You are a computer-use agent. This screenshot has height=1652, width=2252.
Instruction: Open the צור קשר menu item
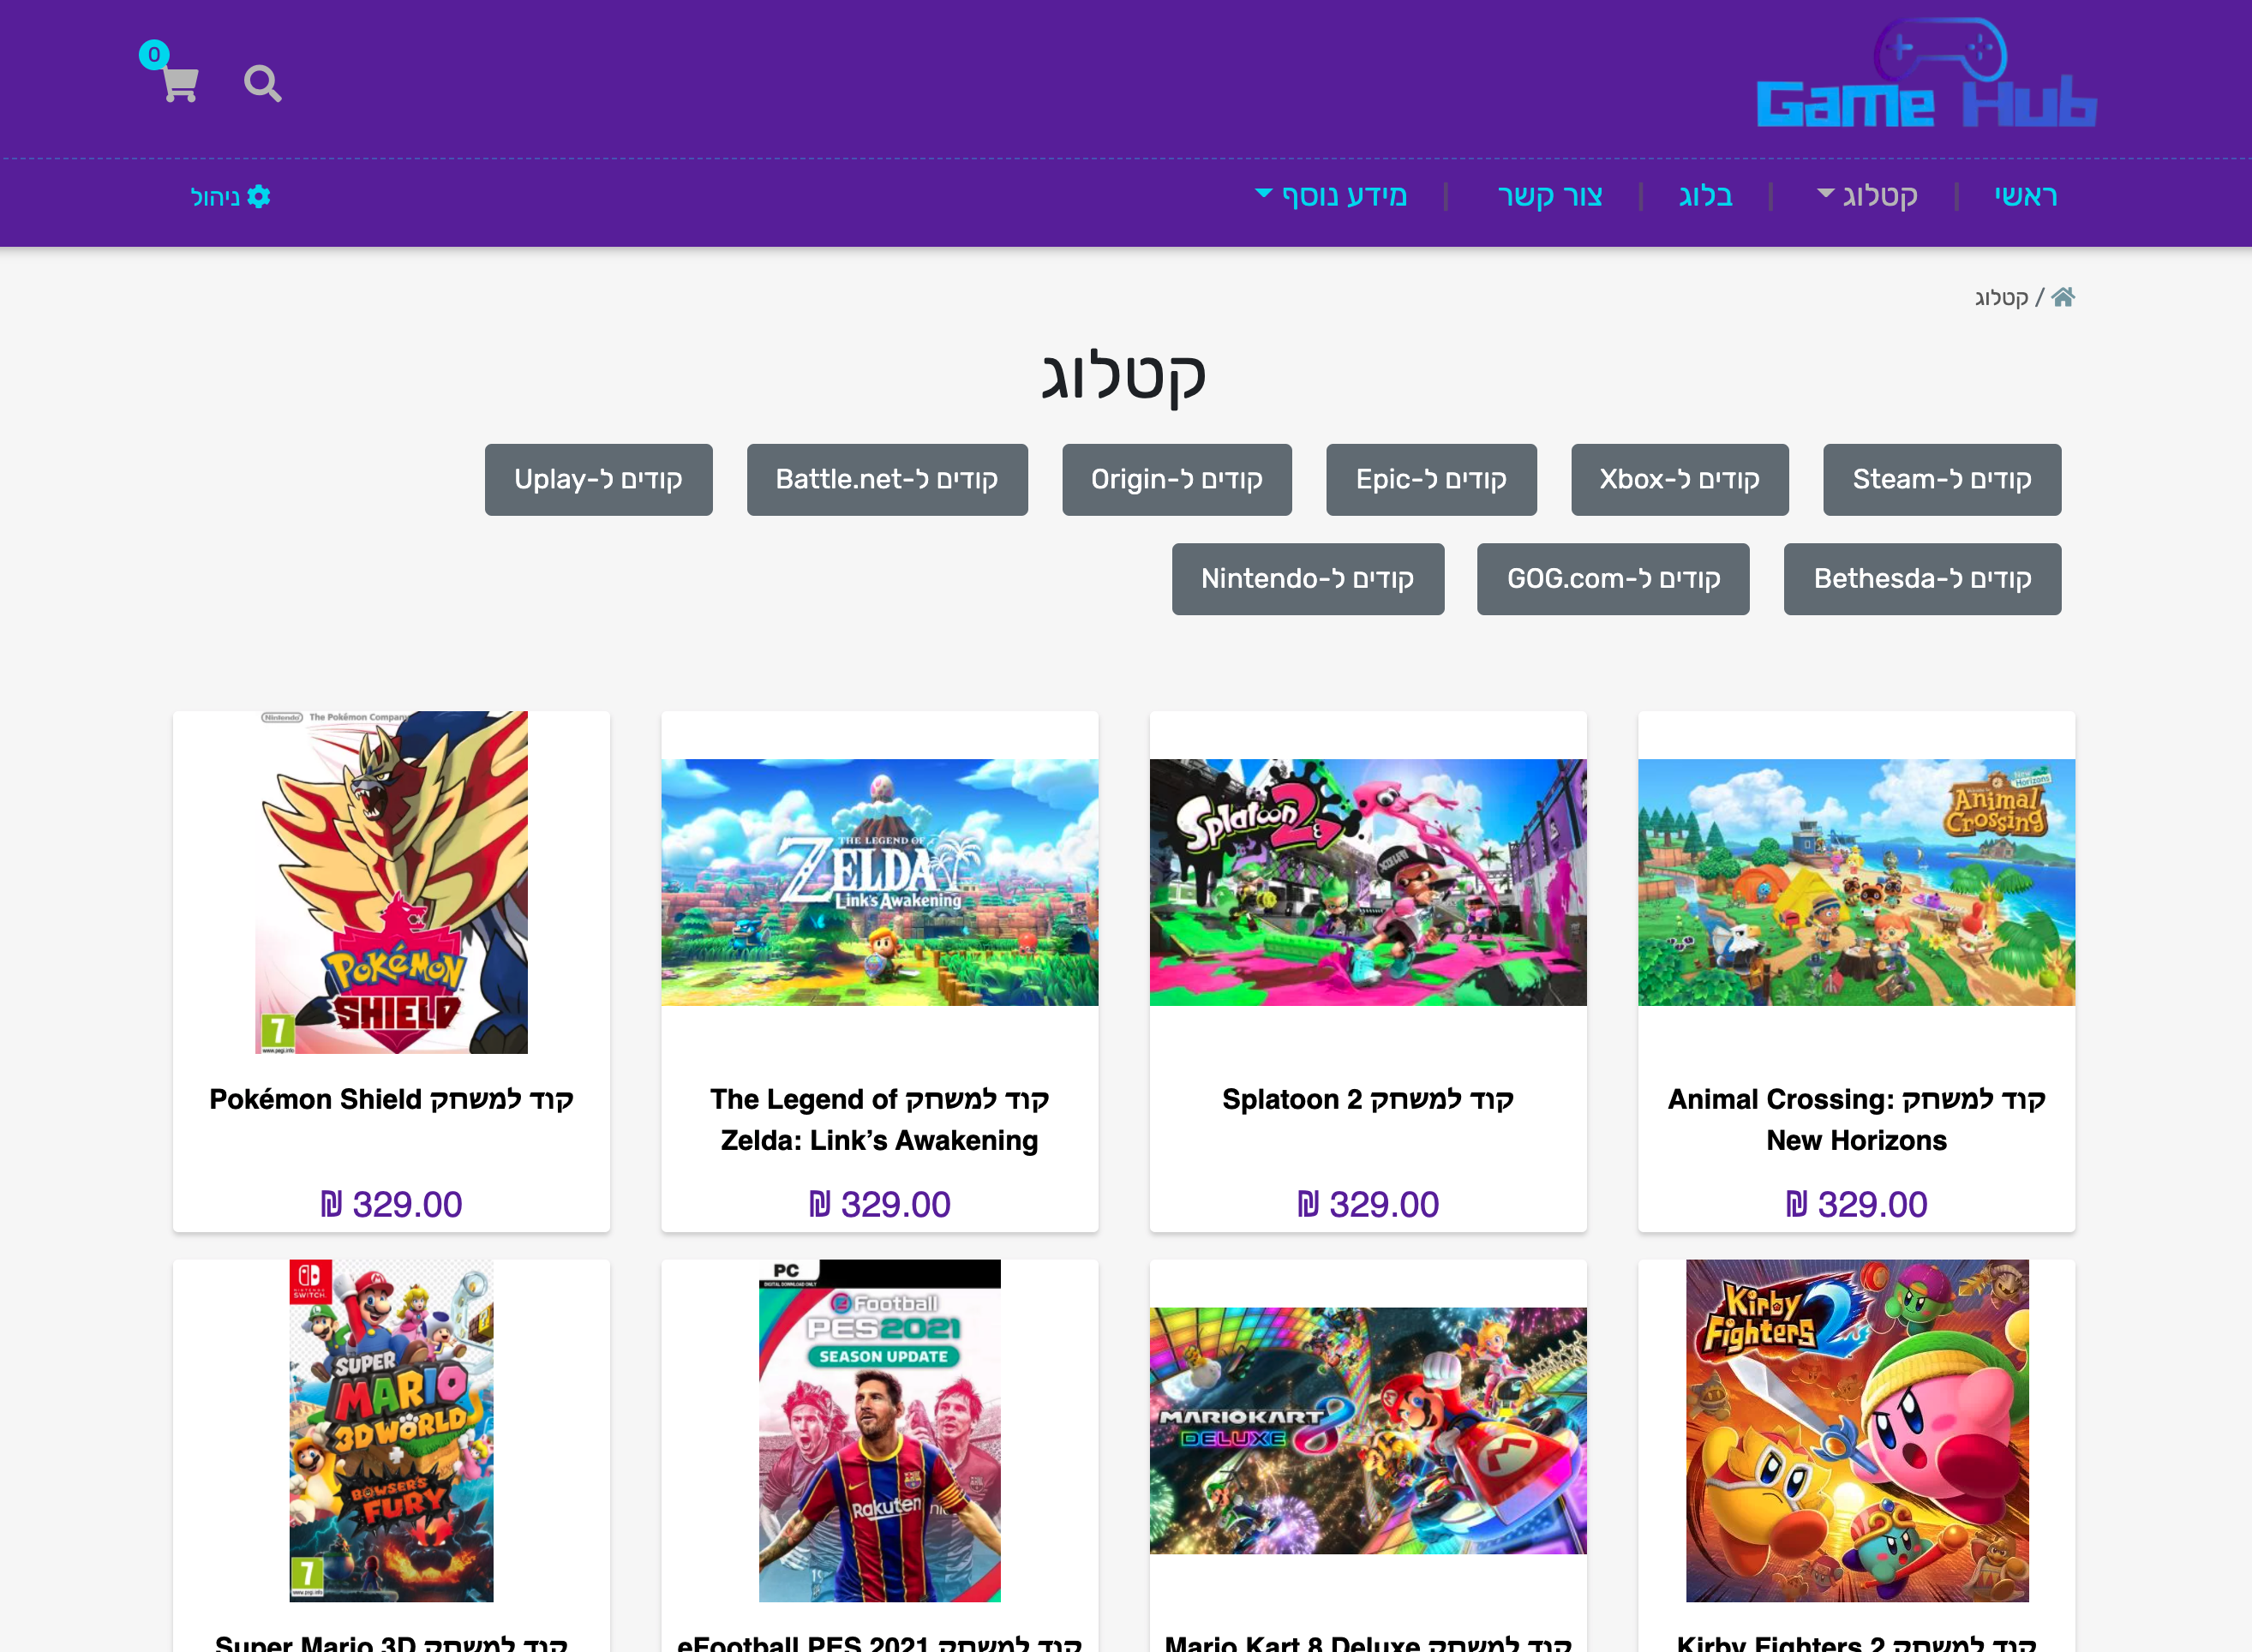tap(1549, 195)
